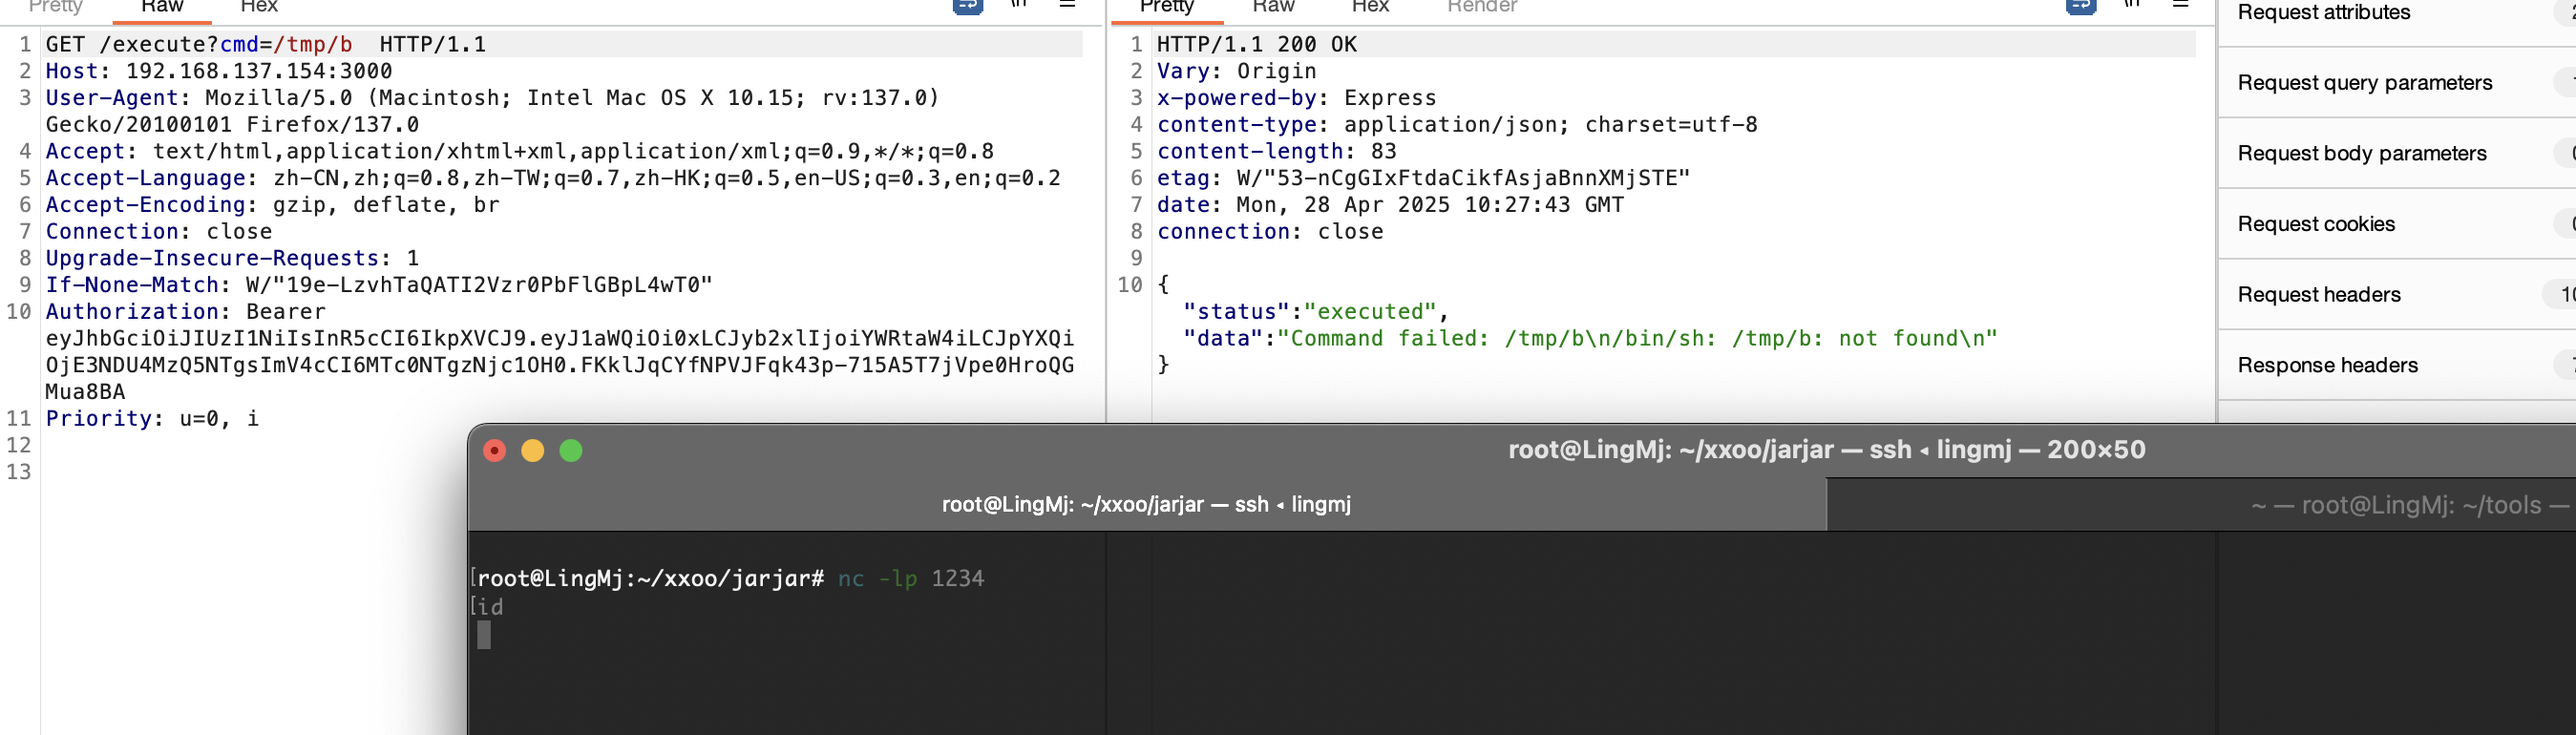Click the content-type: application/json header
2576x735 pixels.
(x=1457, y=125)
